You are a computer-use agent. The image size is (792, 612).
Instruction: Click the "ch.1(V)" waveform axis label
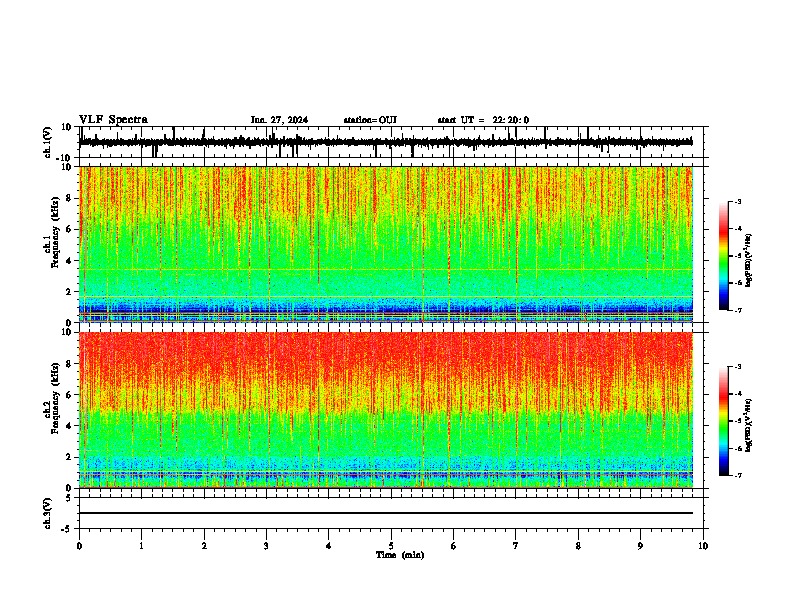48,142
